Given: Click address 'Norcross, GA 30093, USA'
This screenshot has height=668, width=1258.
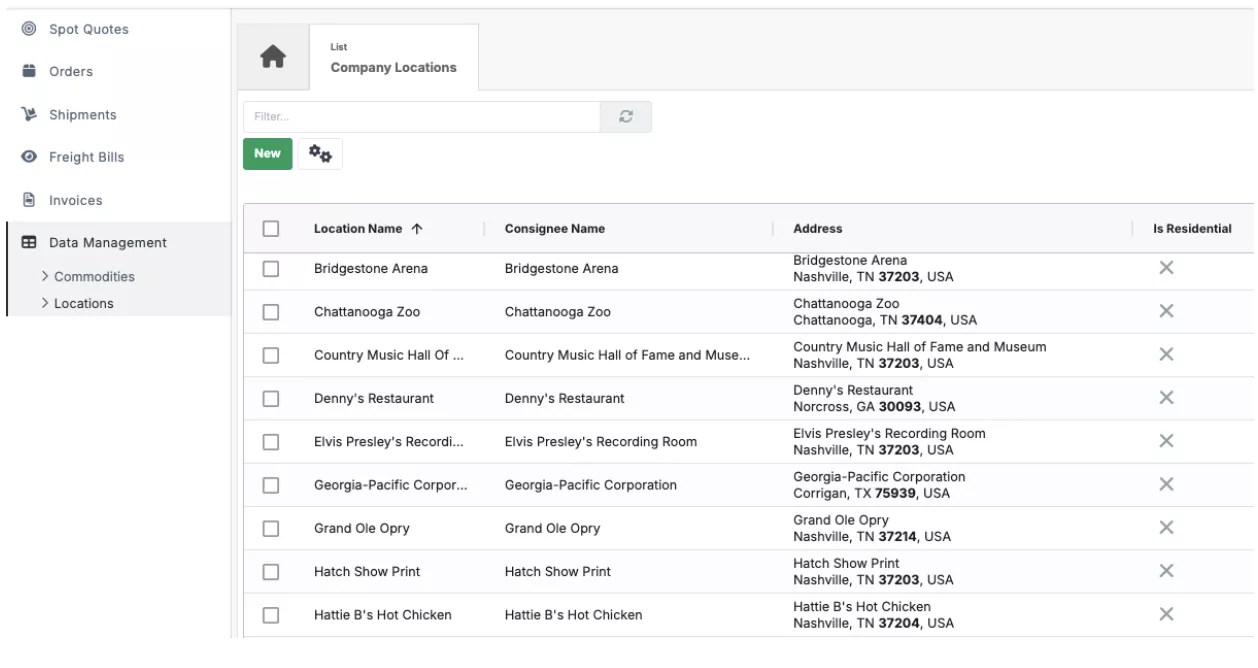Looking at the screenshot, I should coord(874,407).
